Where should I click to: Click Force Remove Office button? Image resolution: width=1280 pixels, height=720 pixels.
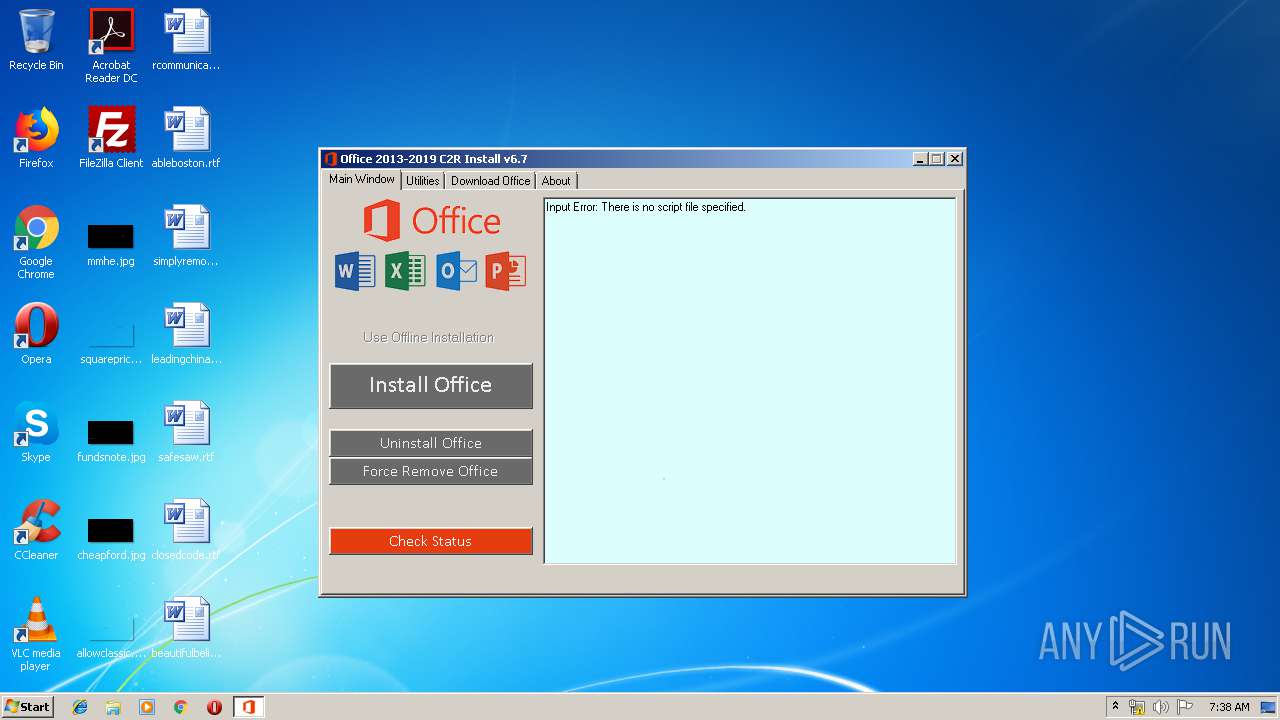(431, 471)
